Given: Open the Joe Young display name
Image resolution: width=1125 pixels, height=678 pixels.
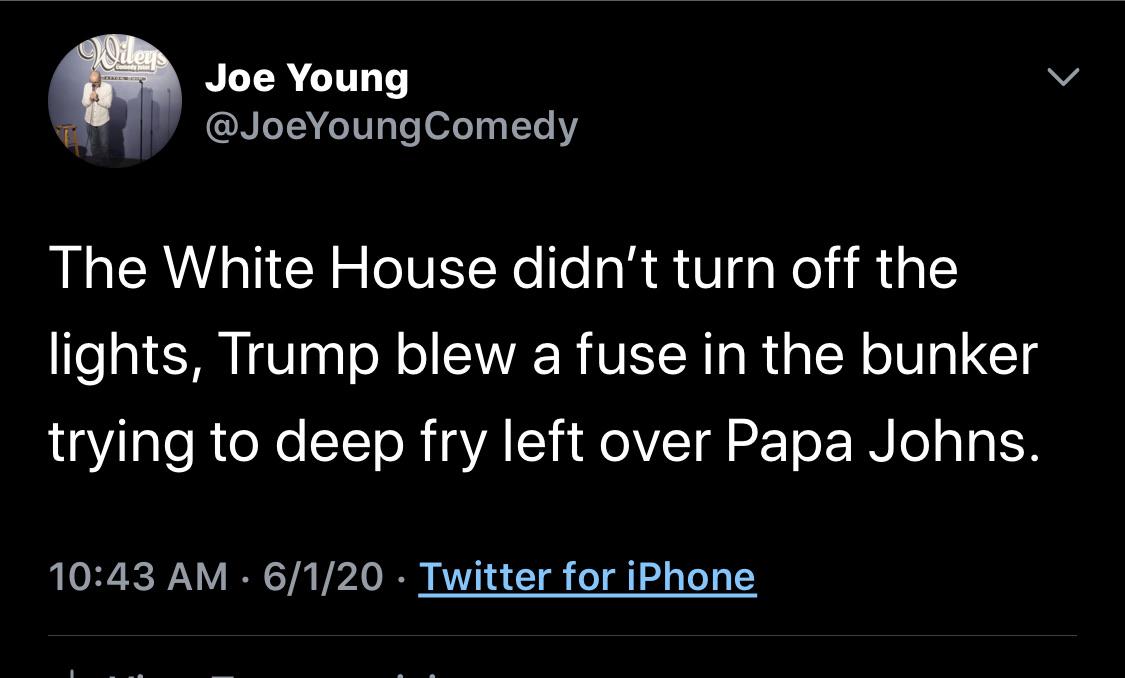Looking at the screenshot, I should point(307,78).
